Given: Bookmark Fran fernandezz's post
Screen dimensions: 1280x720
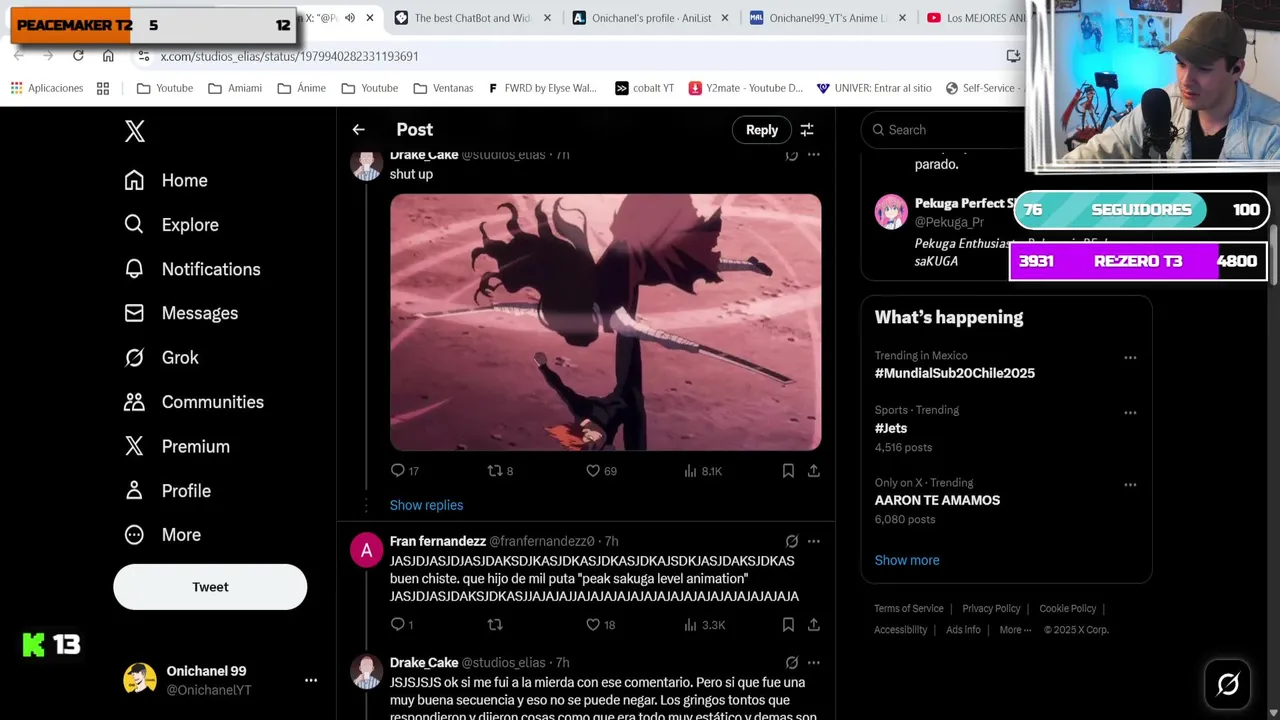Looking at the screenshot, I should point(788,624).
